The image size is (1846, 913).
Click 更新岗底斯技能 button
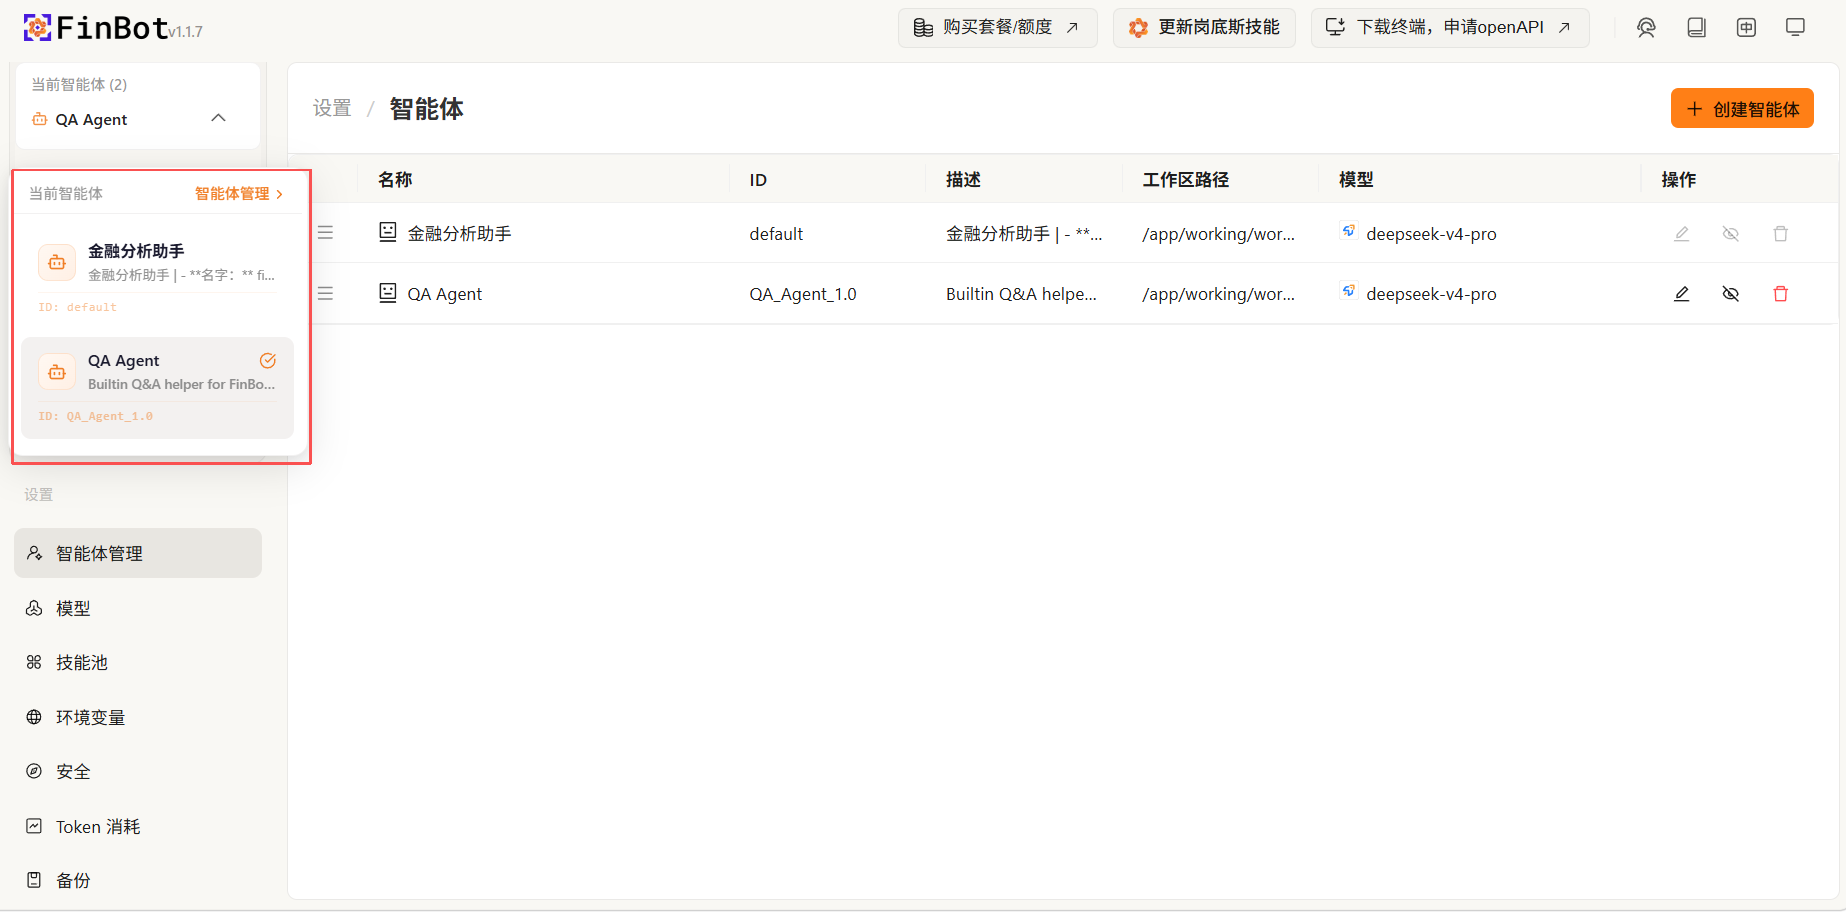point(1204,28)
